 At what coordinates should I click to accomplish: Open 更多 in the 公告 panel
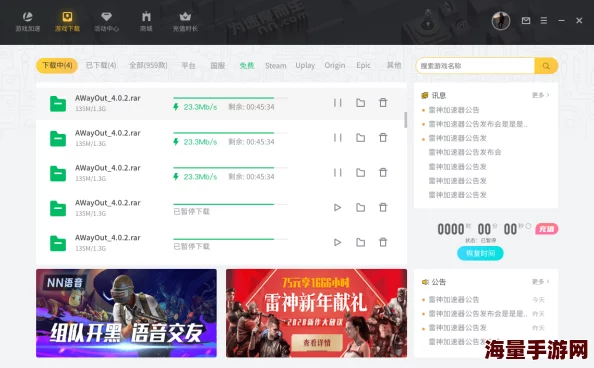[x=541, y=282]
